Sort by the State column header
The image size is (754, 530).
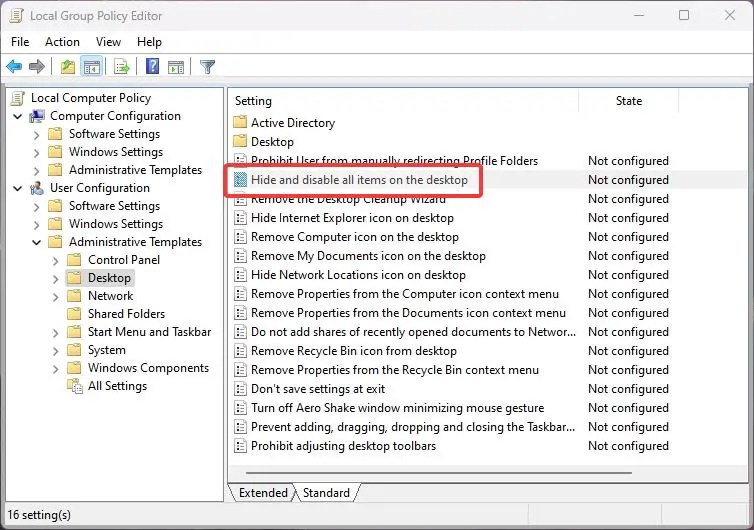pos(628,101)
